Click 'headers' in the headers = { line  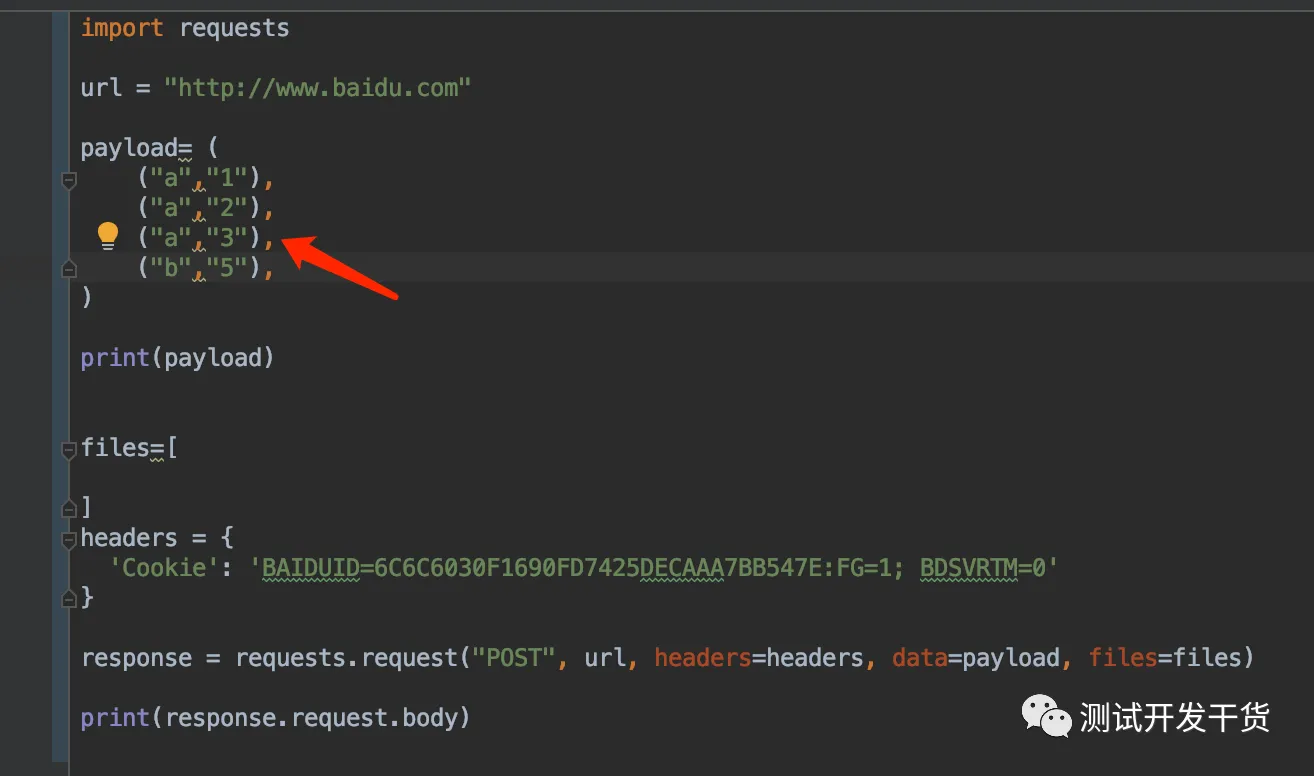(x=129, y=538)
